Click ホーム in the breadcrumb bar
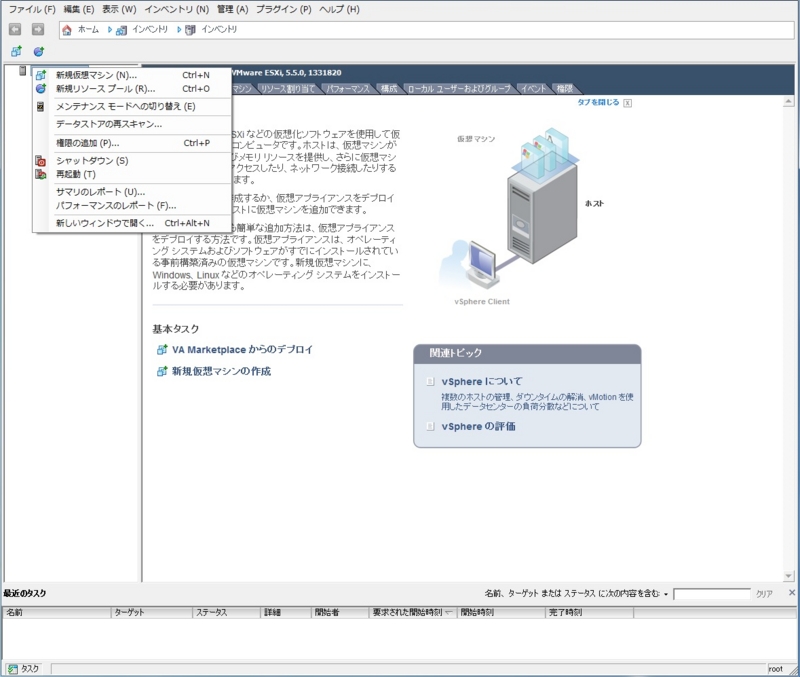800x677 pixels. 88,30
